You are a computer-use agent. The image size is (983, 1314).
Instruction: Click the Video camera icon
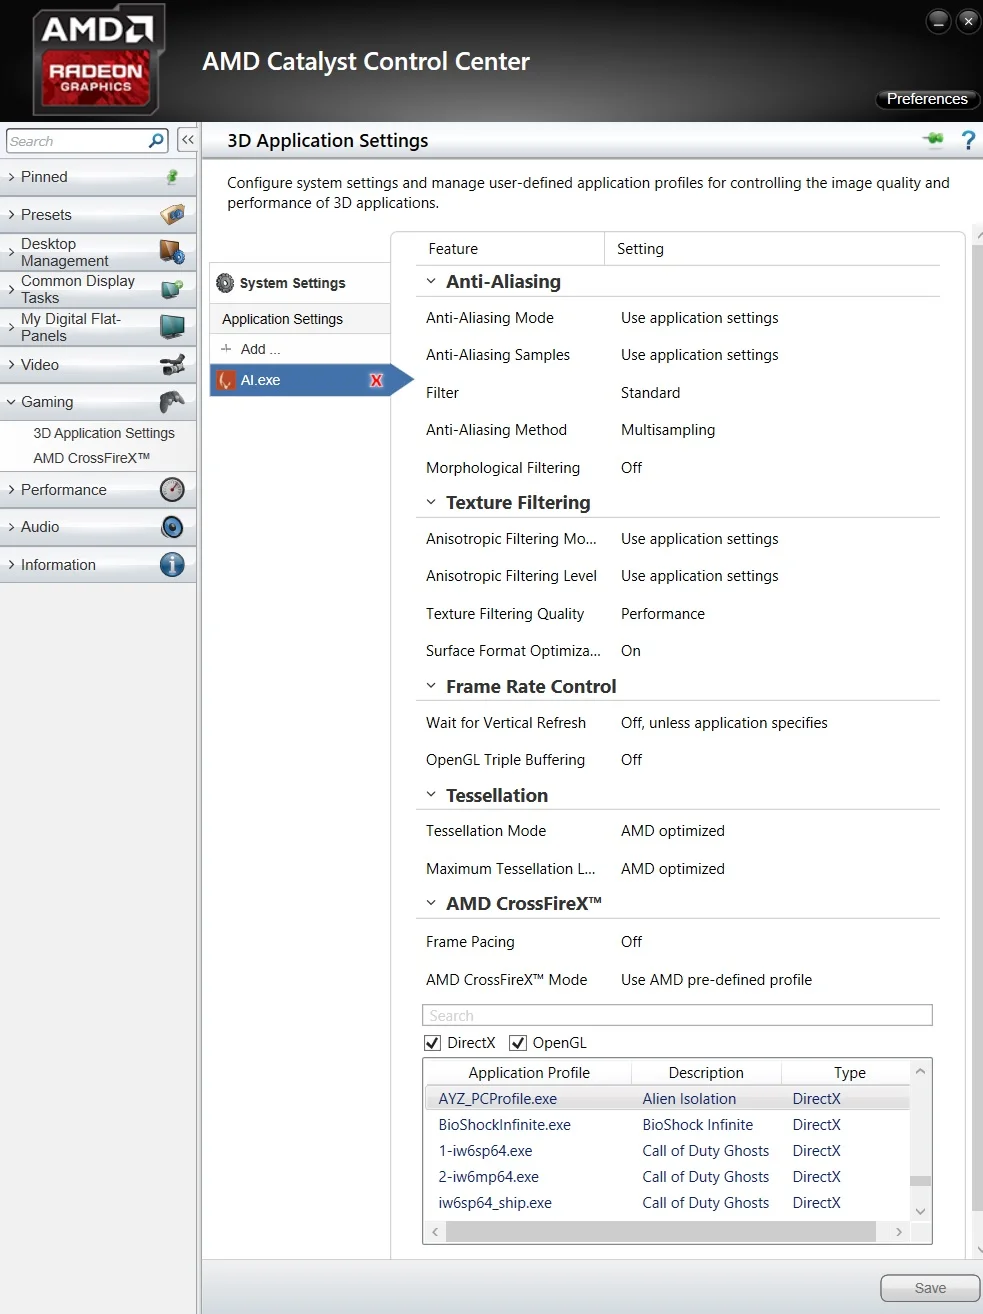(172, 365)
